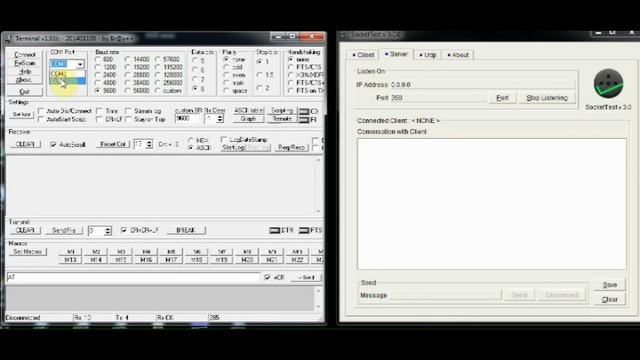Open Terminal Help
Viewport: 640px width, 360px height.
click(x=25, y=71)
